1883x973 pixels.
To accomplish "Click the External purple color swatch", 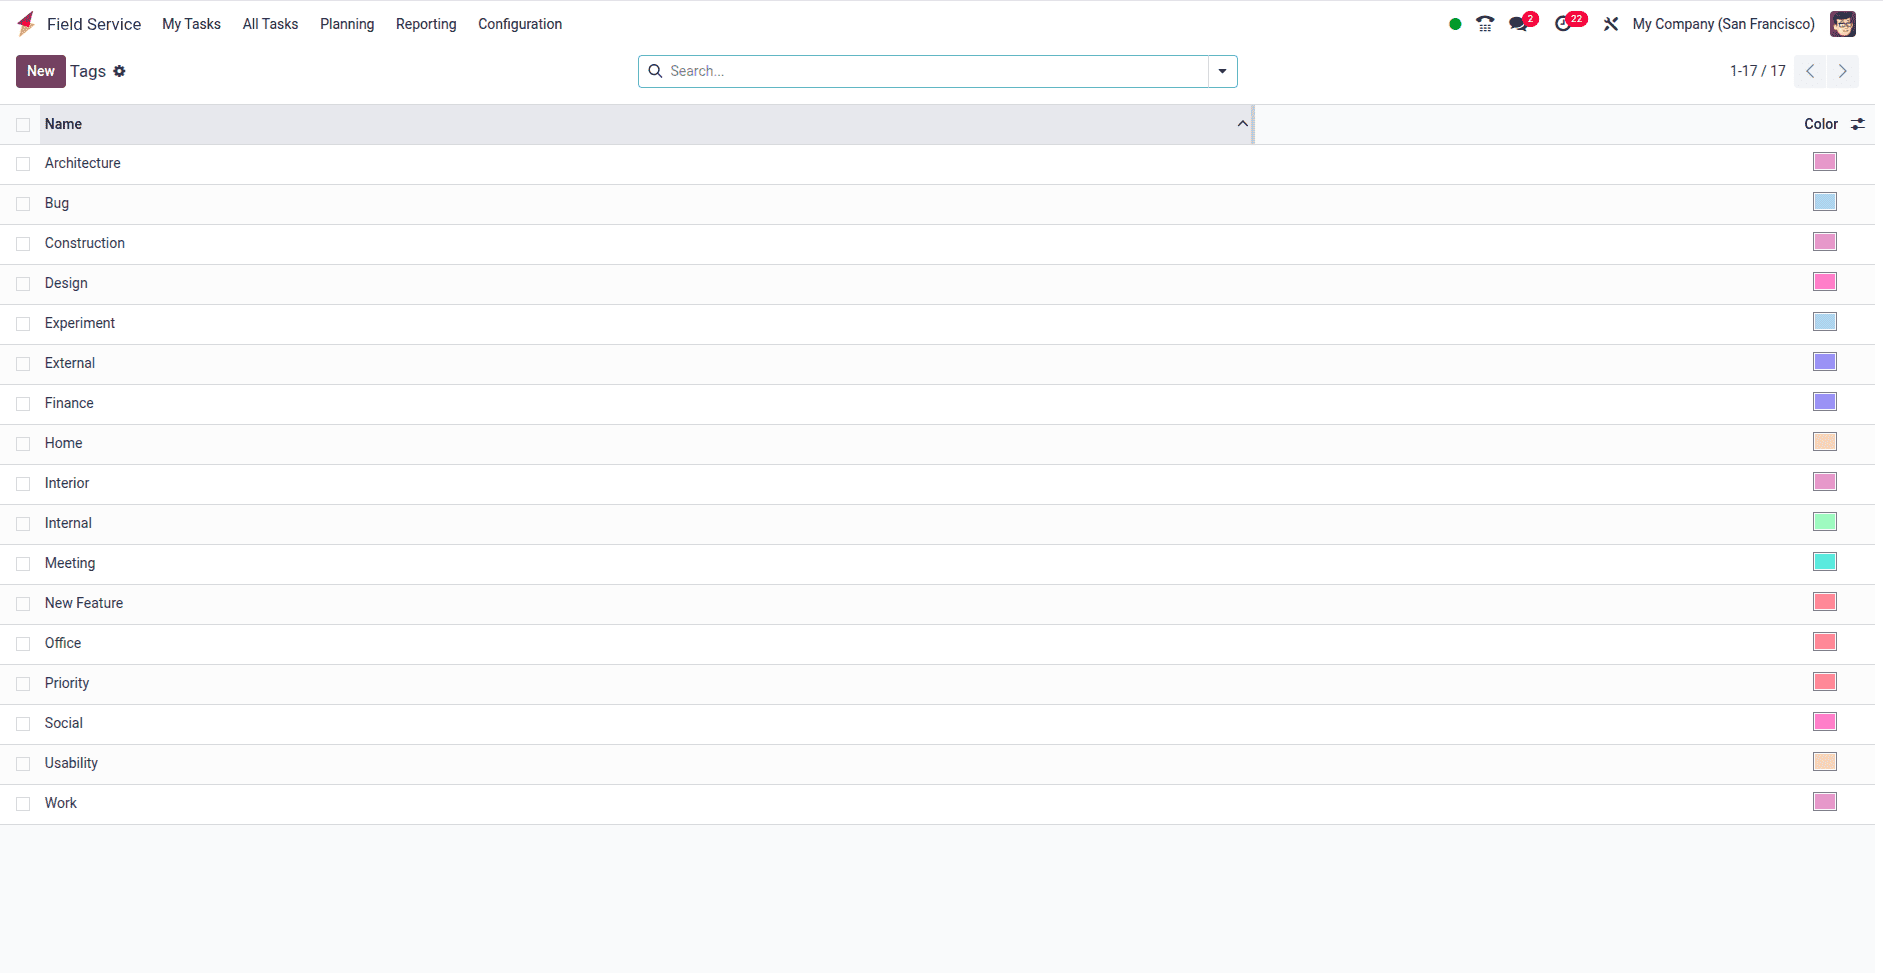I will (1825, 362).
